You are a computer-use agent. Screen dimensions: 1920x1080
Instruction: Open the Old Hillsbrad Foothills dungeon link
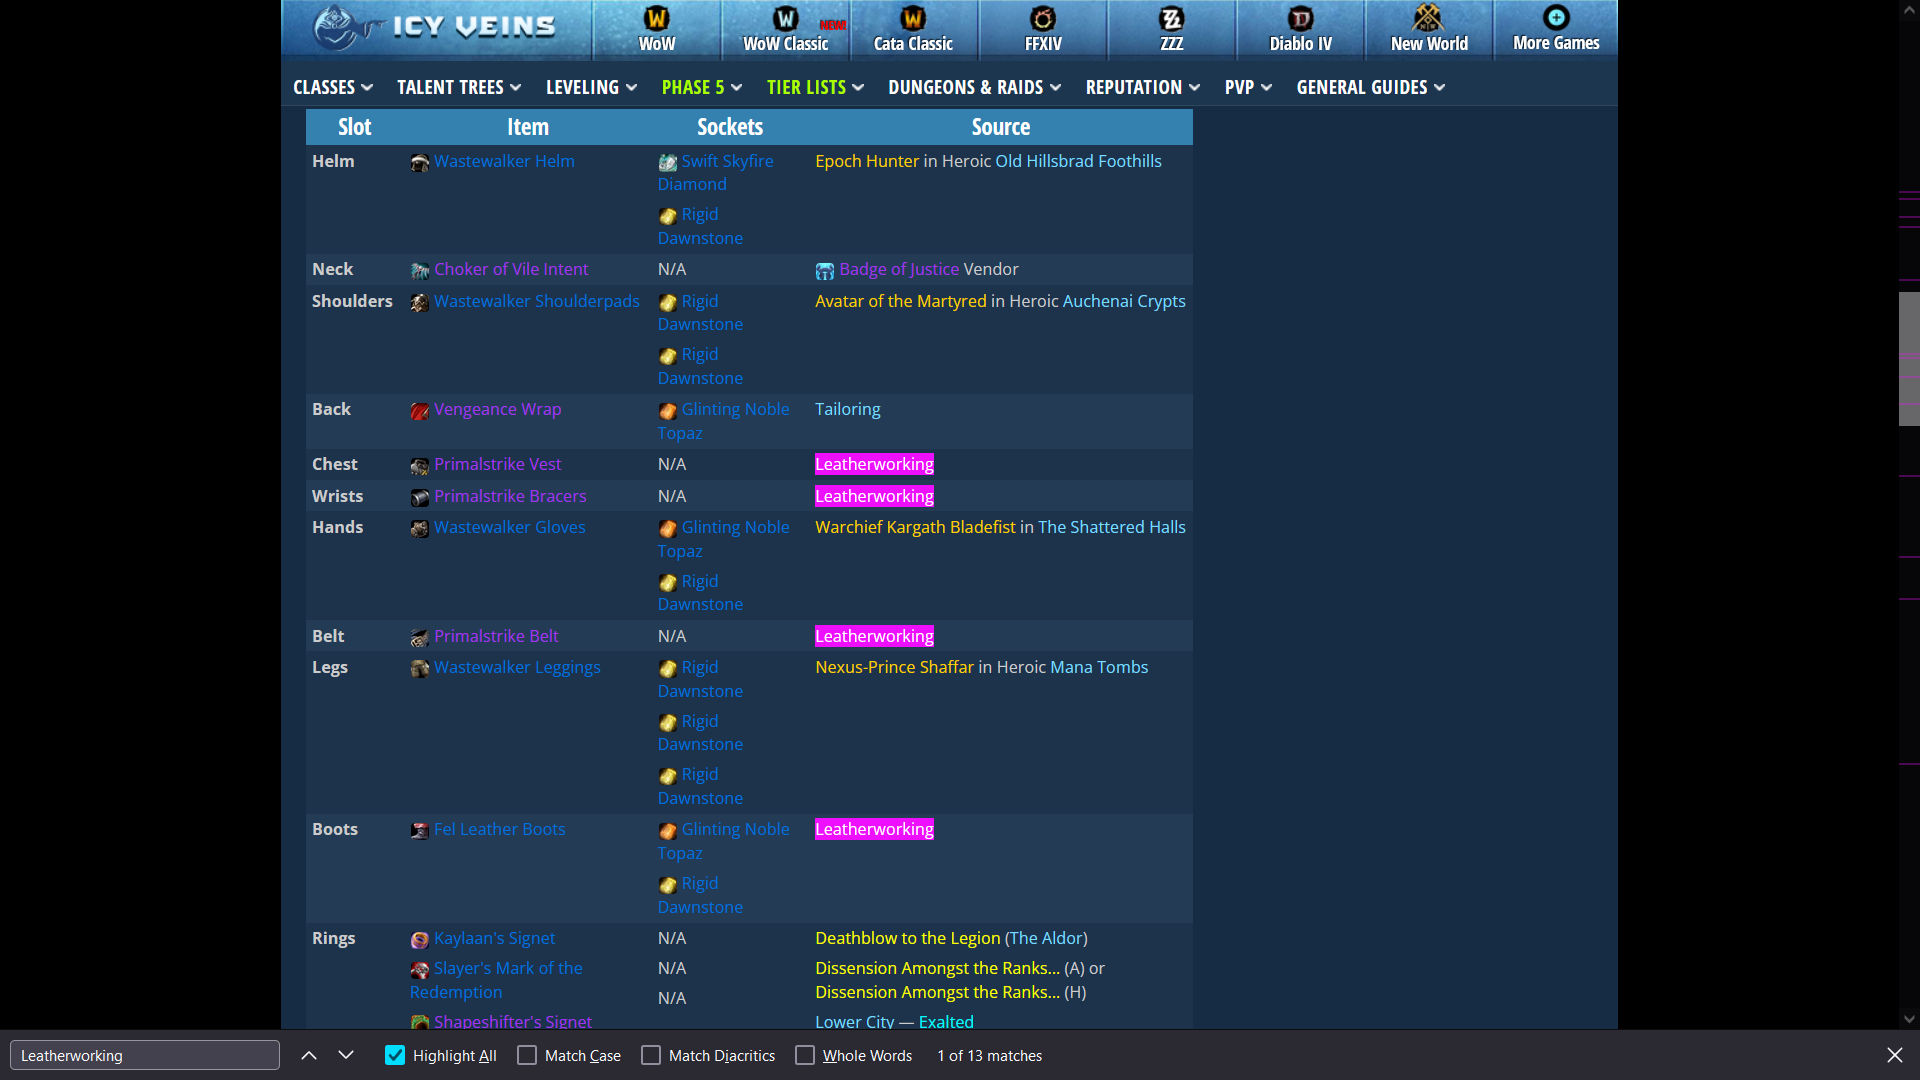(x=1078, y=161)
